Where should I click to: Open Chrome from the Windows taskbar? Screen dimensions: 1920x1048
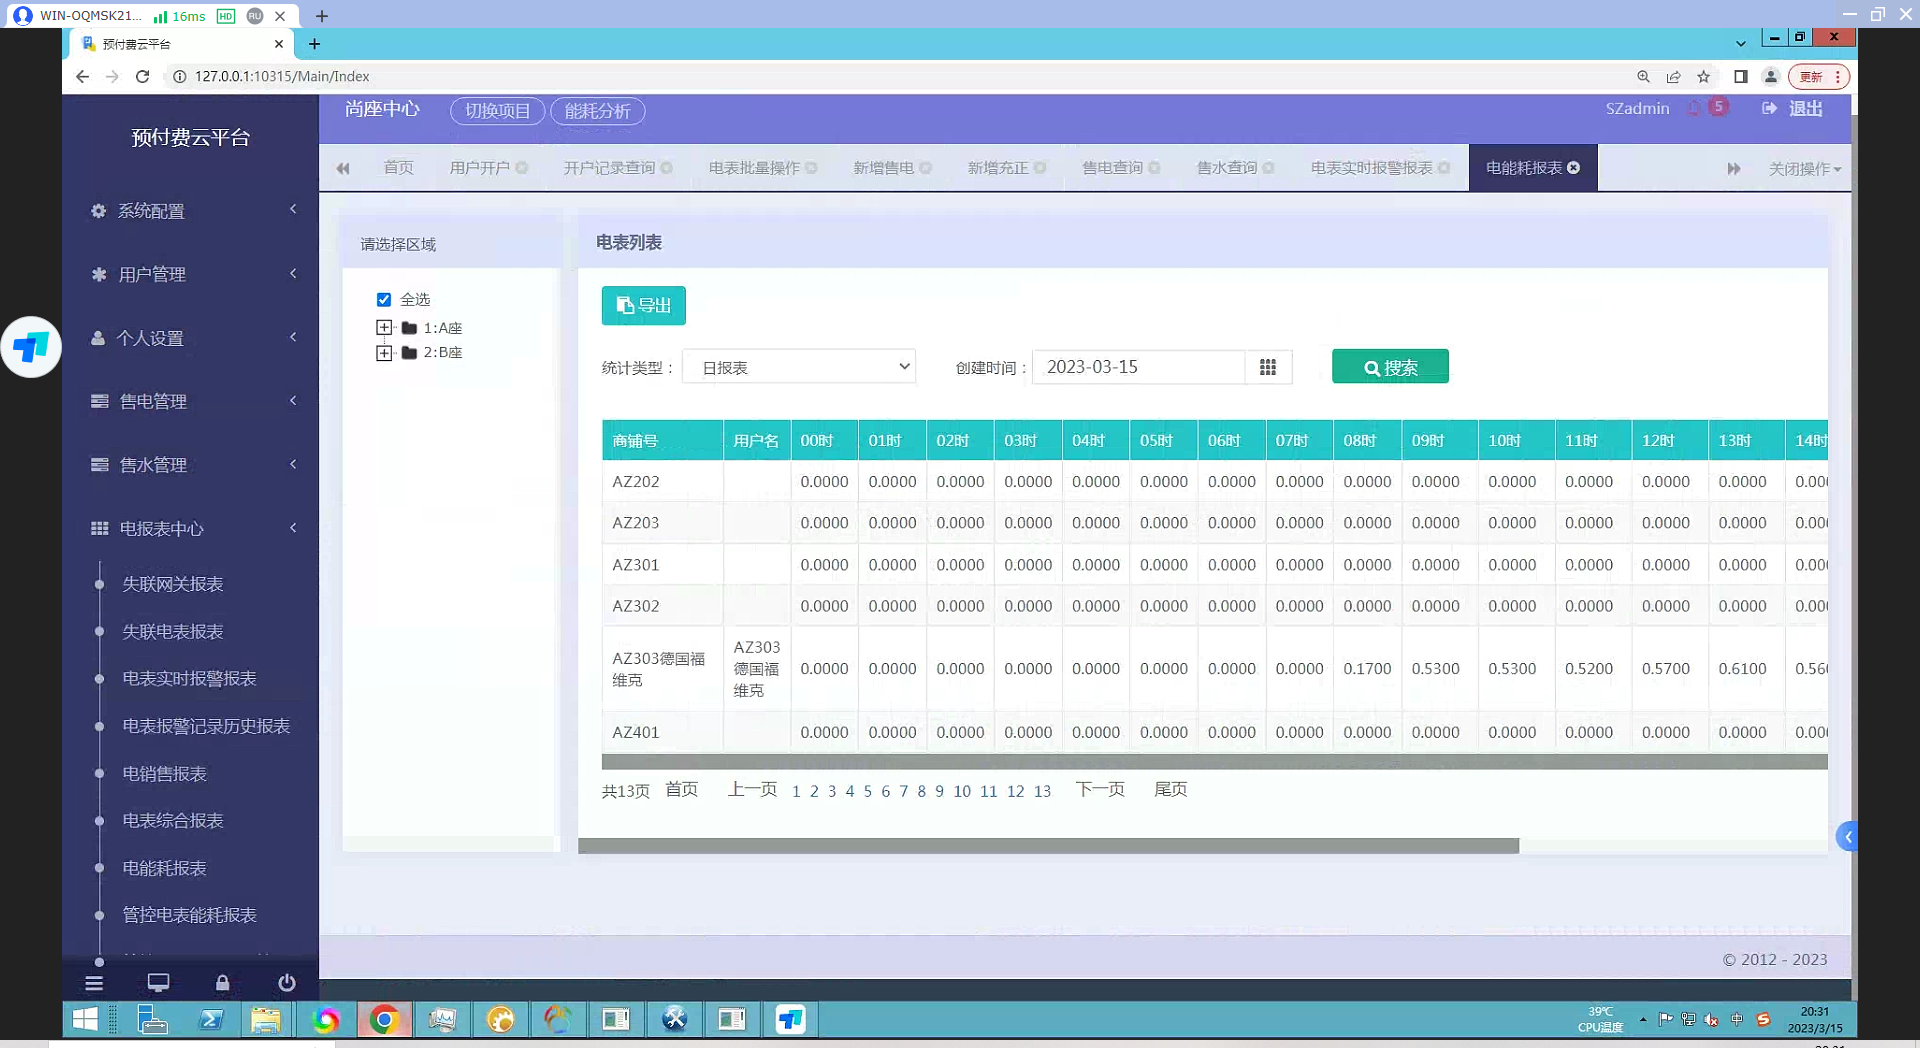pyautogui.click(x=384, y=1020)
